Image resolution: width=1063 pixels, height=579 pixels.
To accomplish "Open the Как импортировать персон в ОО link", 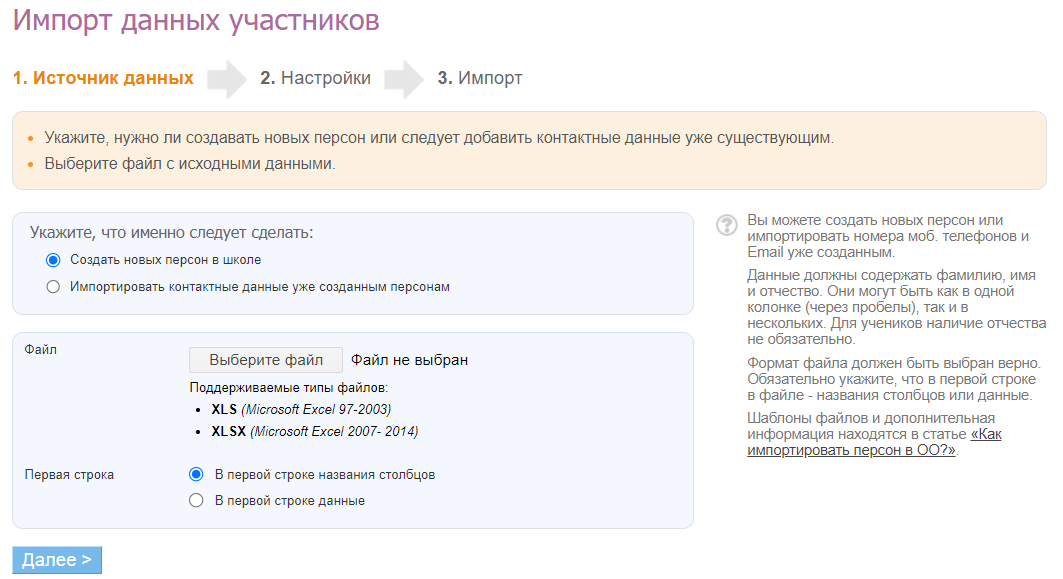I will [873, 442].
